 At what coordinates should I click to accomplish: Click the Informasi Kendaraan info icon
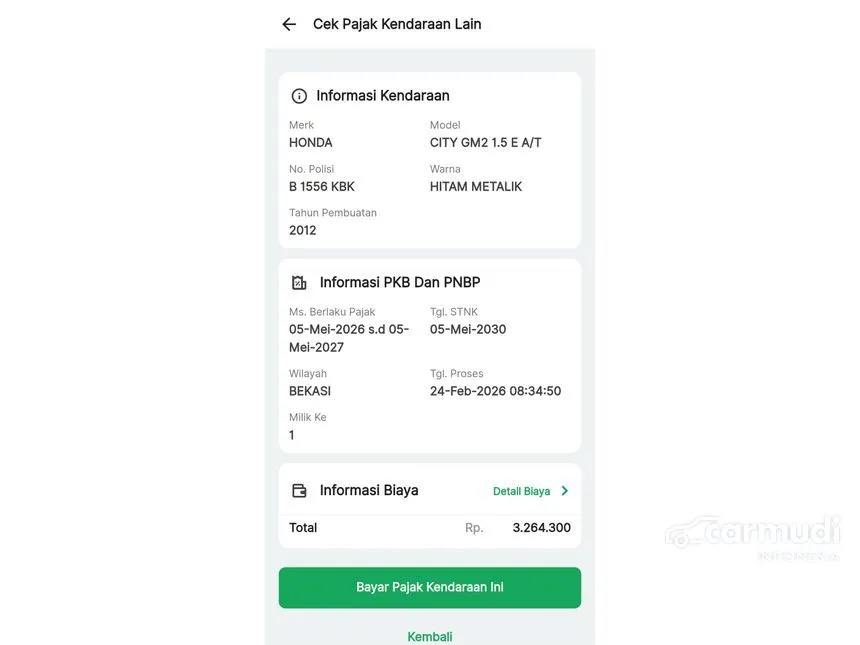(x=299, y=96)
